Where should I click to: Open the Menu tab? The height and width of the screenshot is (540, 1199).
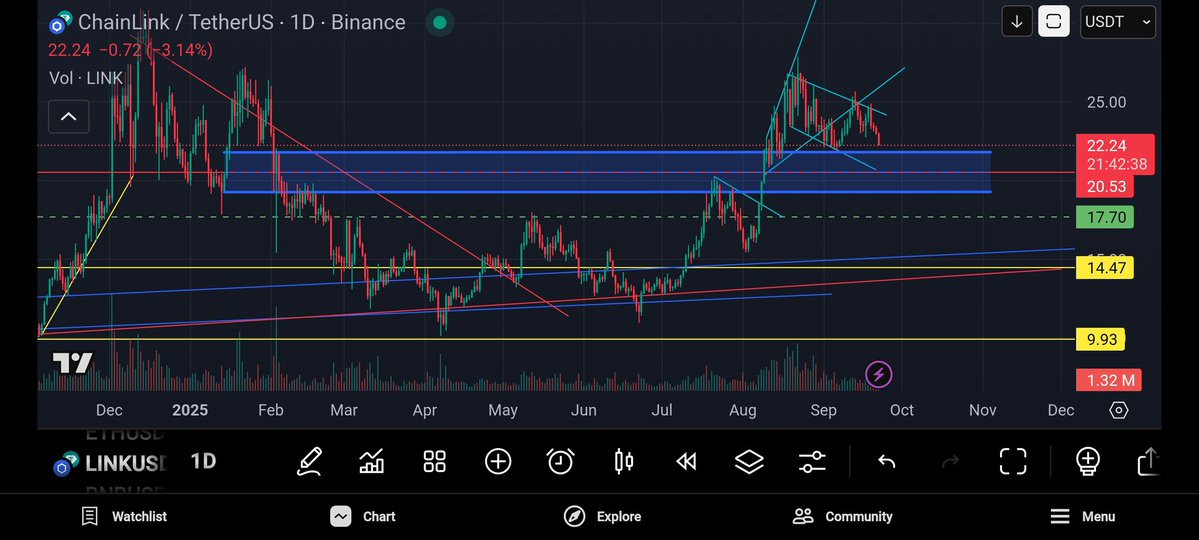1082,516
